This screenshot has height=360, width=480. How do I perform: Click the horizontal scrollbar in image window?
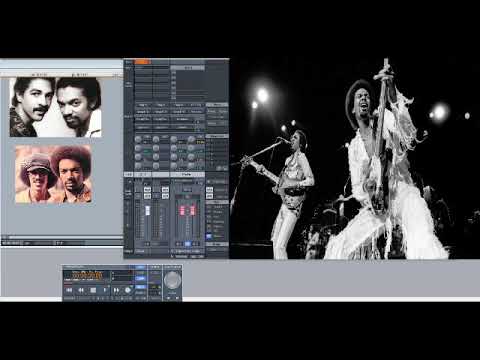click(x=62, y=237)
